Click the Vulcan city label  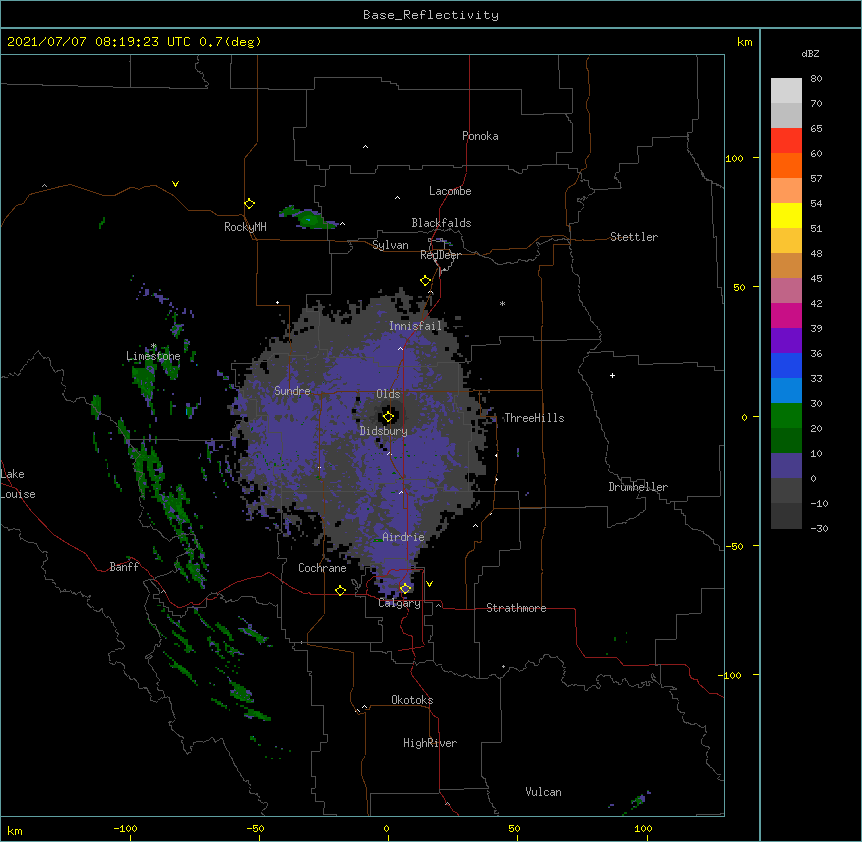pyautogui.click(x=543, y=792)
